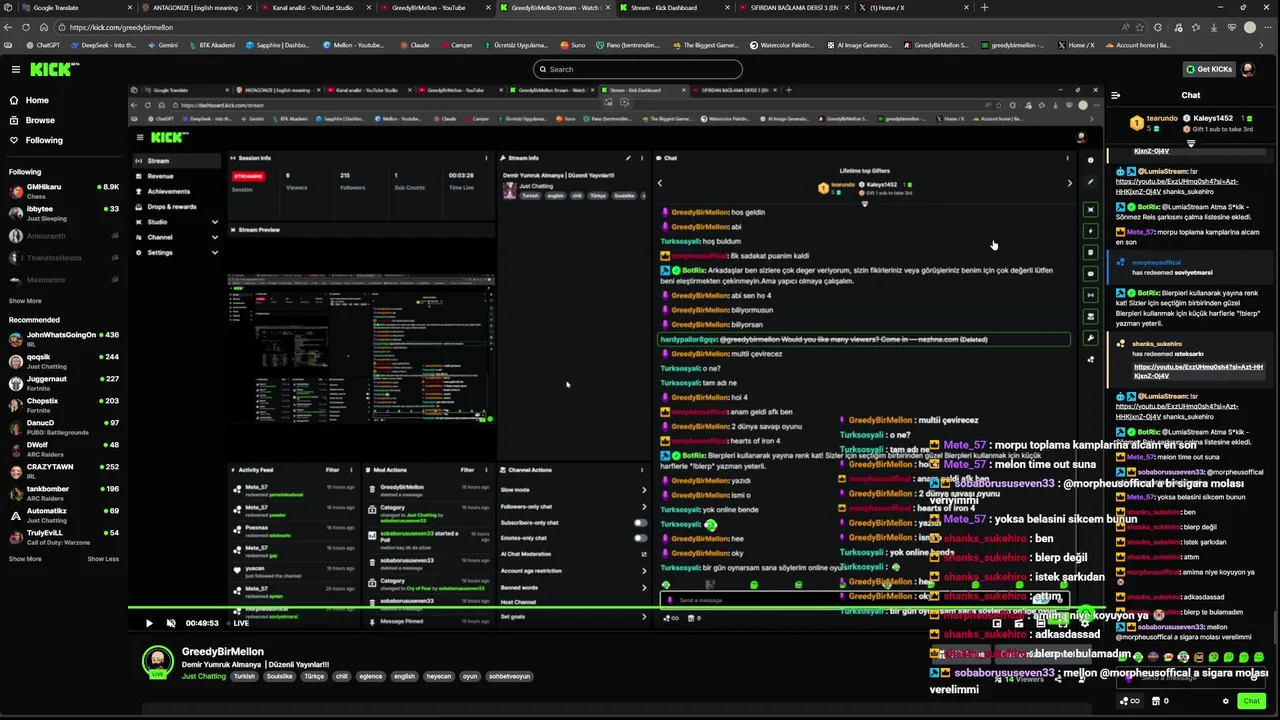Expand Settings in the streamed dashboard sidebar
Screen dimensions: 1280x720
214,252
